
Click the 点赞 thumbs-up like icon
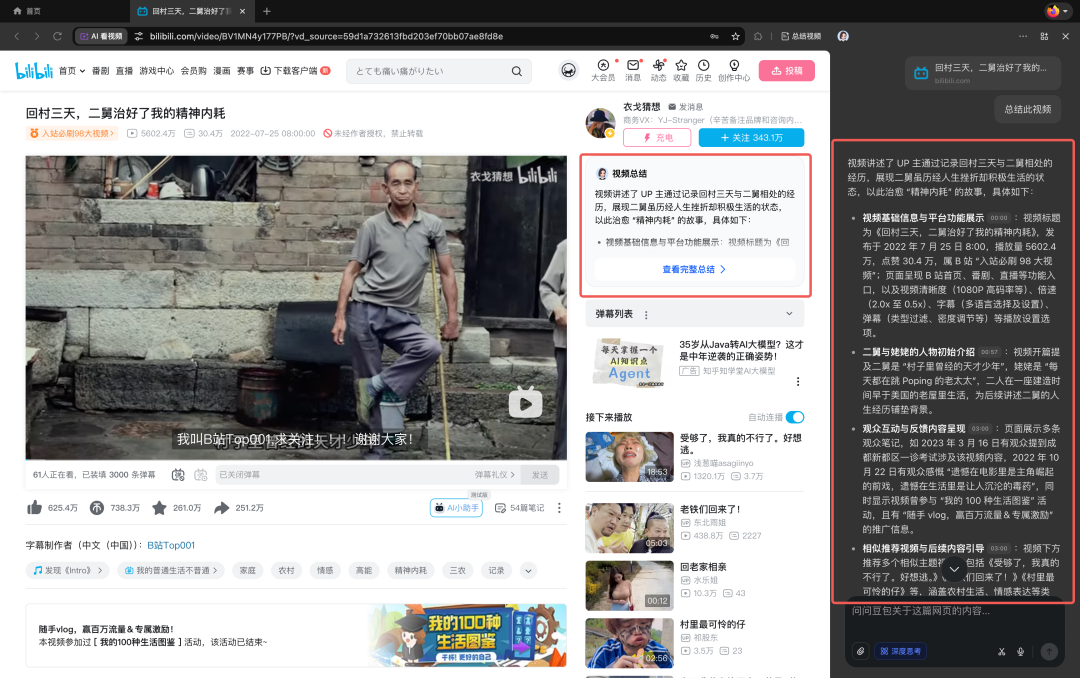pos(34,507)
